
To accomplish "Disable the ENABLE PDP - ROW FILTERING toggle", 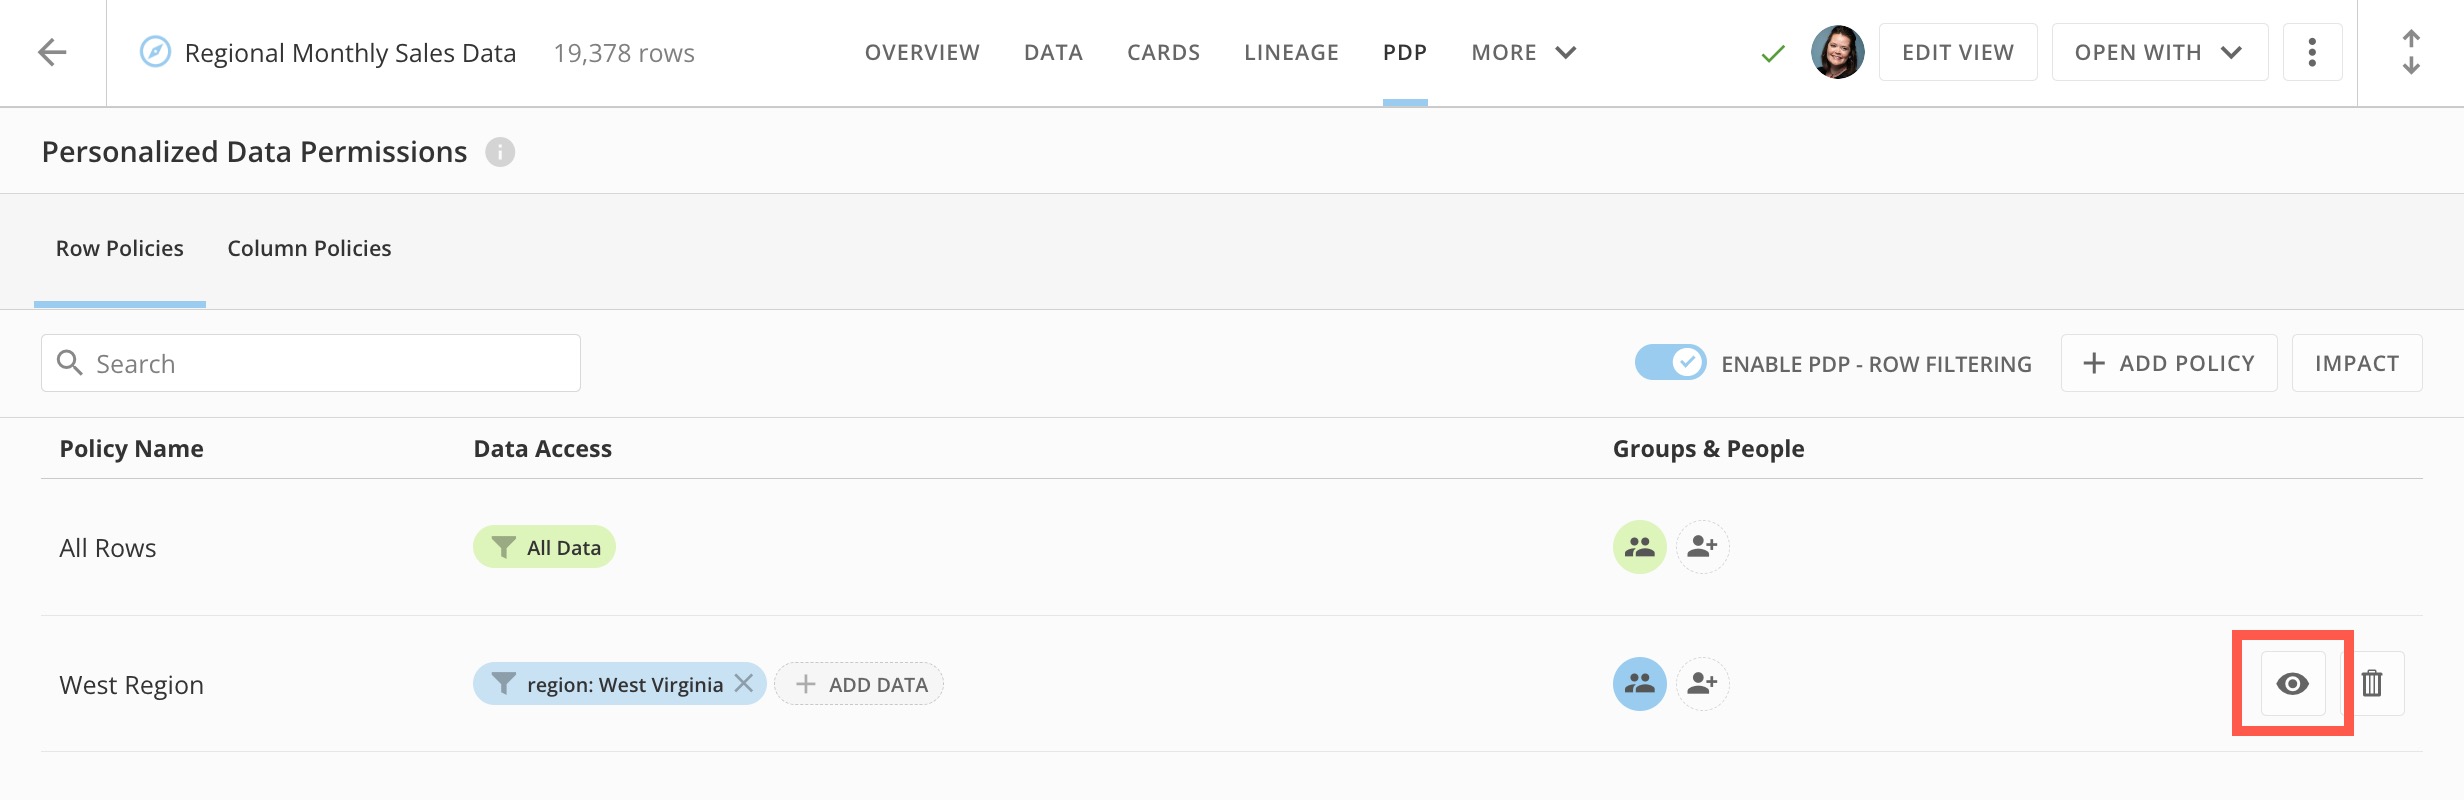I will [x=1670, y=363].
